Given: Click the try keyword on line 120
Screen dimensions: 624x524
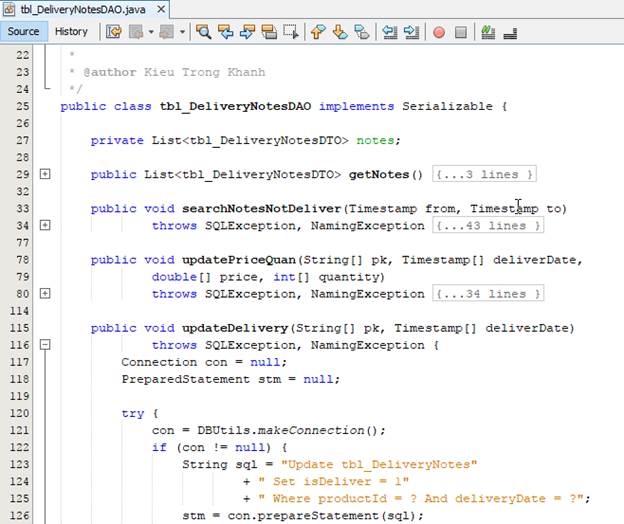Looking at the screenshot, I should tap(133, 413).
